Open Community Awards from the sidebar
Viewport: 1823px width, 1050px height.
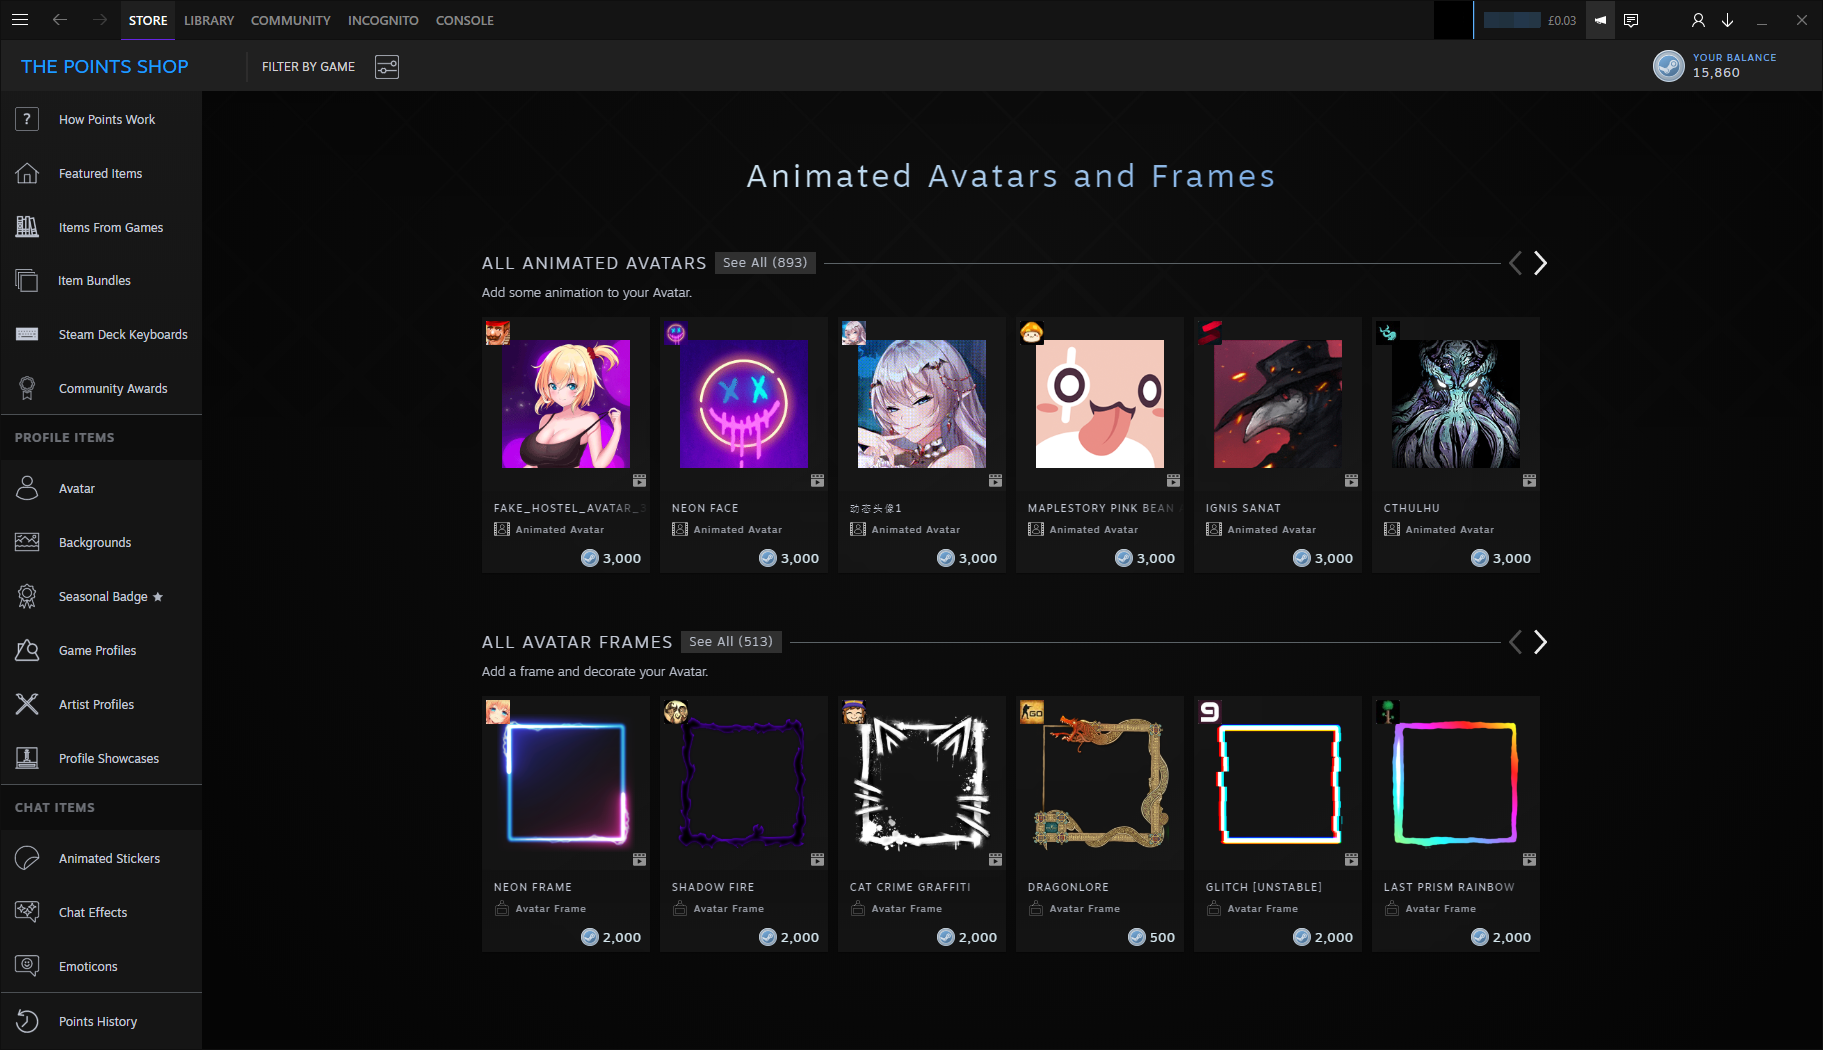pos(112,388)
